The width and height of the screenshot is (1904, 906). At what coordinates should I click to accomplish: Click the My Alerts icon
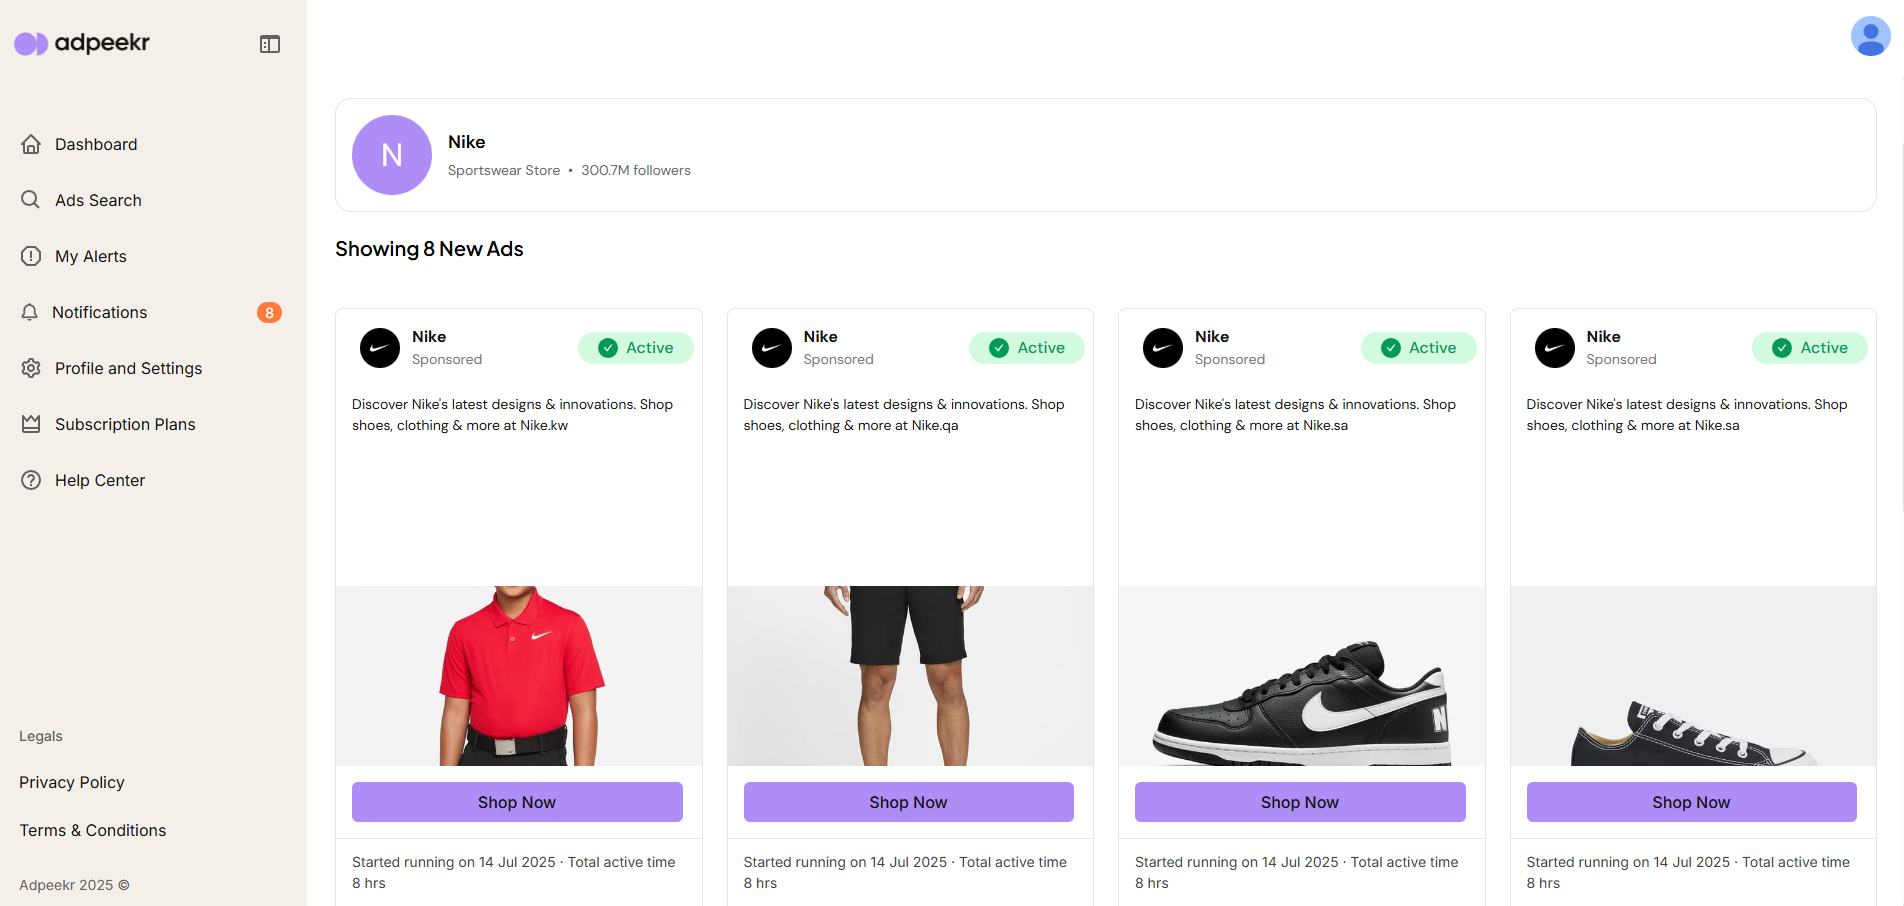coord(31,256)
